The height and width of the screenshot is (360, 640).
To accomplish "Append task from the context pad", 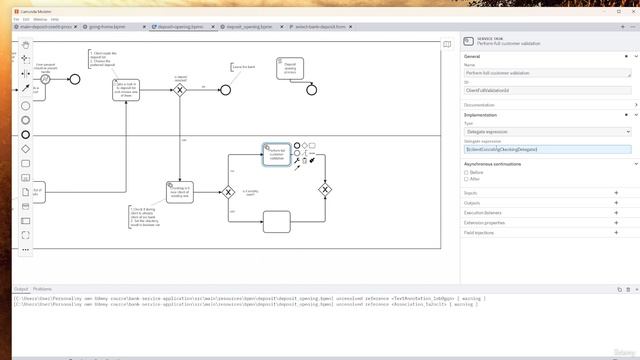I will point(312,145).
